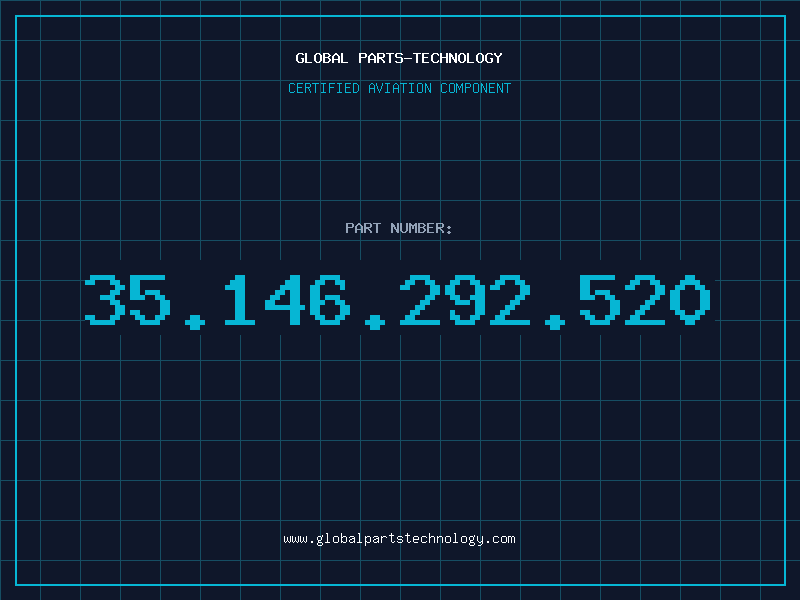Click the CERTIFIED AVIATION COMPONENT subtitle

coord(399,88)
